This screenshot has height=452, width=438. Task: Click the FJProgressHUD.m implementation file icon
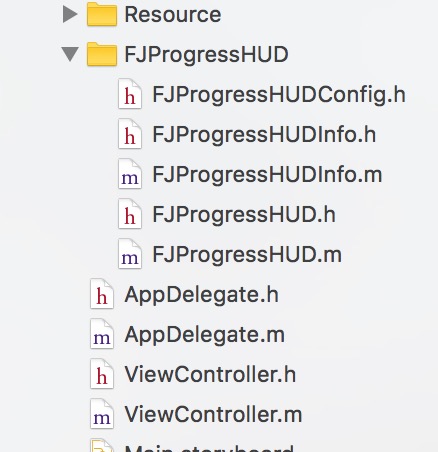[x=130, y=254]
